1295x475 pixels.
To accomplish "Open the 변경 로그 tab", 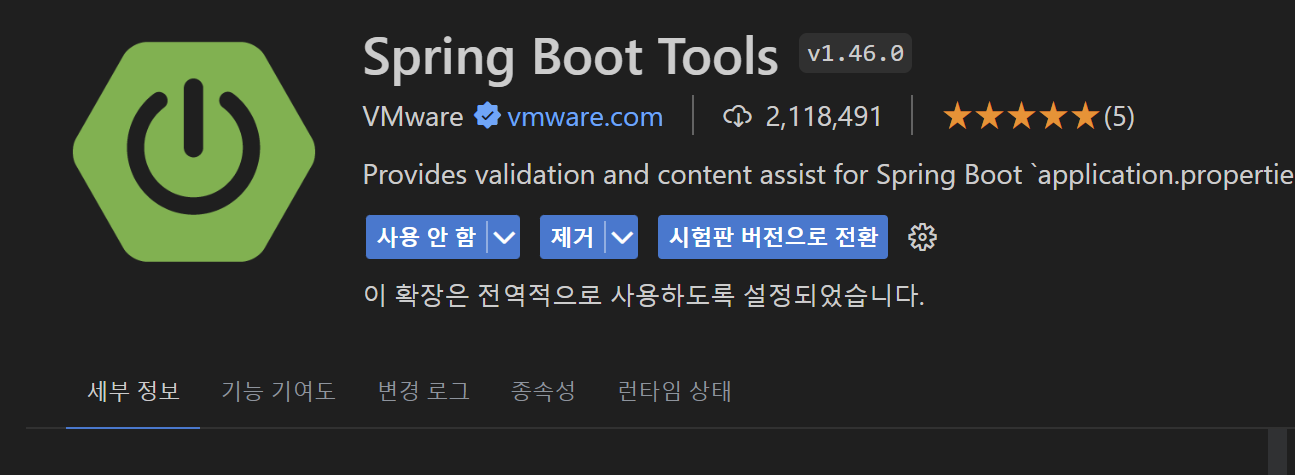I will (424, 391).
